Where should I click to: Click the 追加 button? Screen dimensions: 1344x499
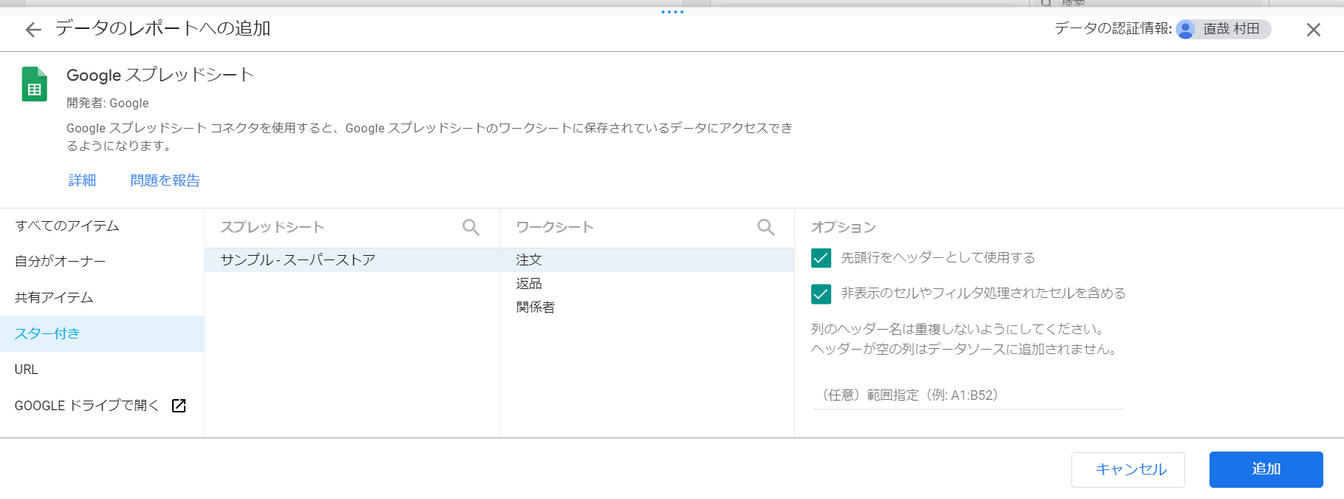coord(1266,469)
